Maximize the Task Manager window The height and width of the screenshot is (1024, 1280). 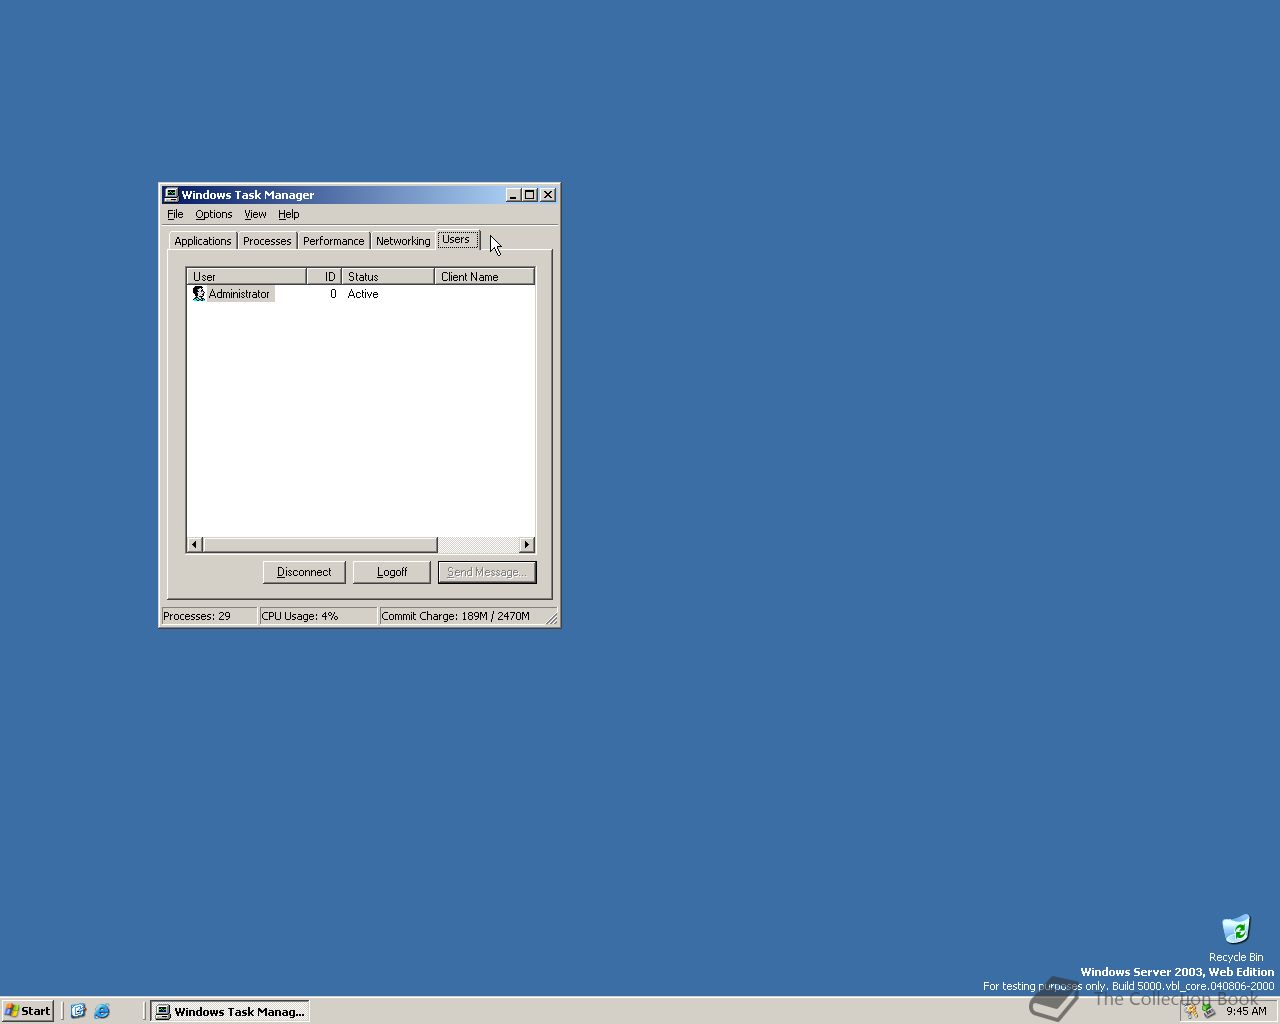pyautogui.click(x=529, y=195)
